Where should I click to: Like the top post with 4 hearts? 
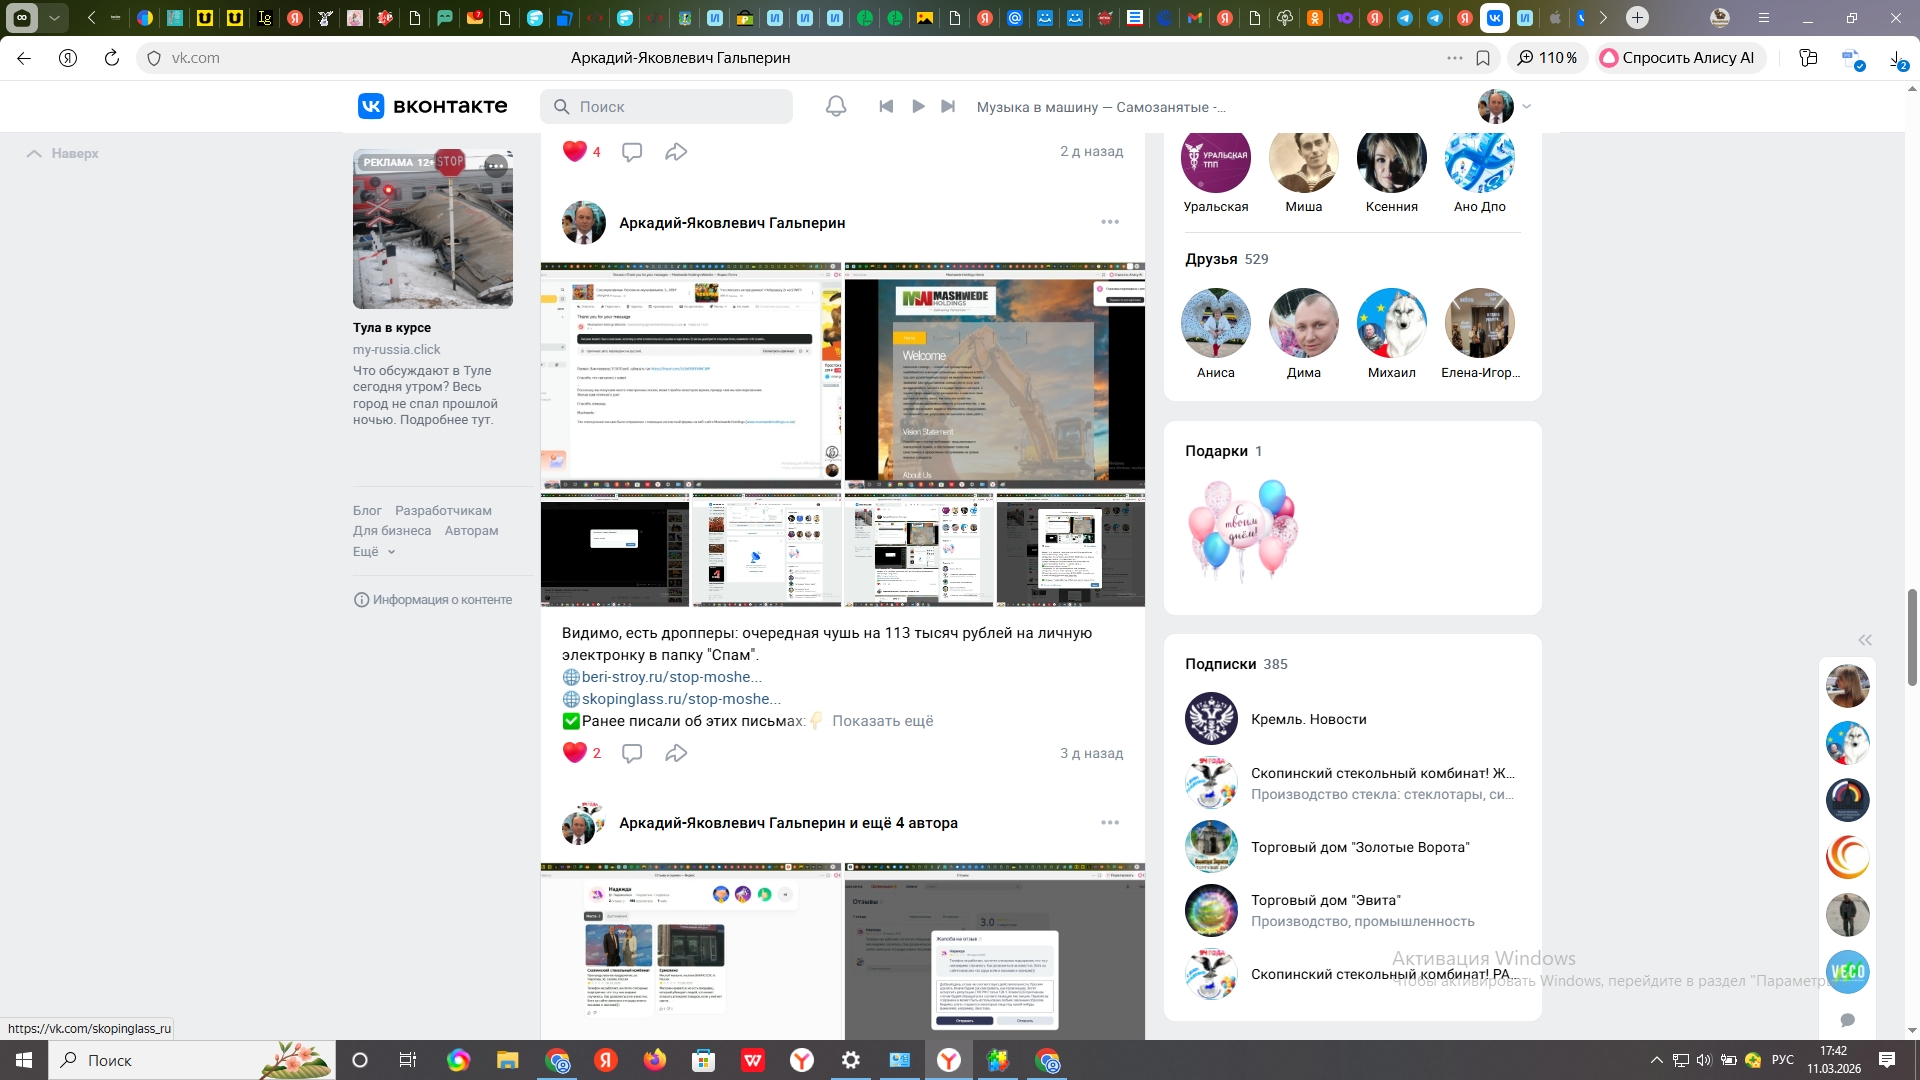(575, 151)
